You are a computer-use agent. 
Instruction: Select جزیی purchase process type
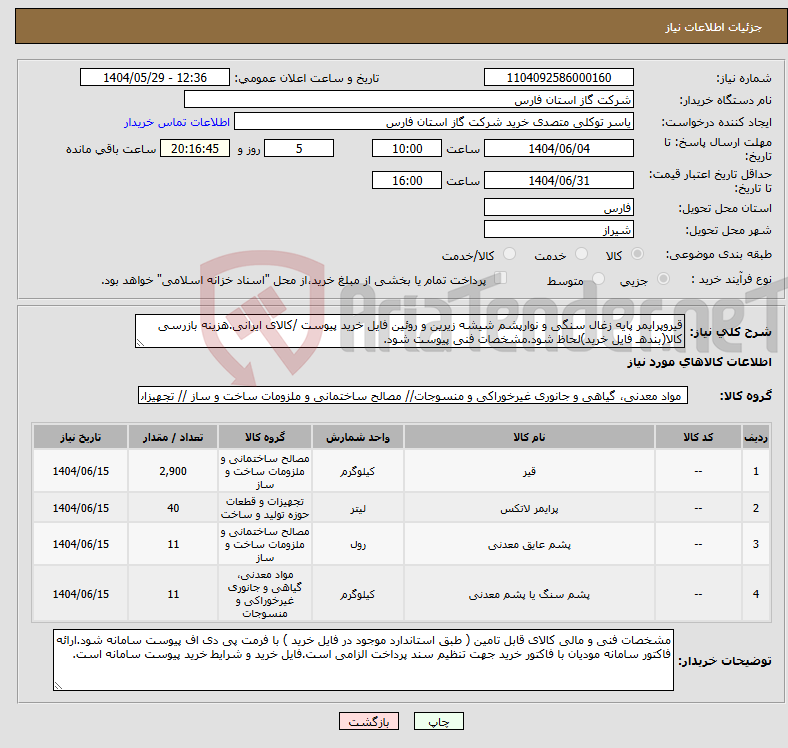click(x=642, y=280)
